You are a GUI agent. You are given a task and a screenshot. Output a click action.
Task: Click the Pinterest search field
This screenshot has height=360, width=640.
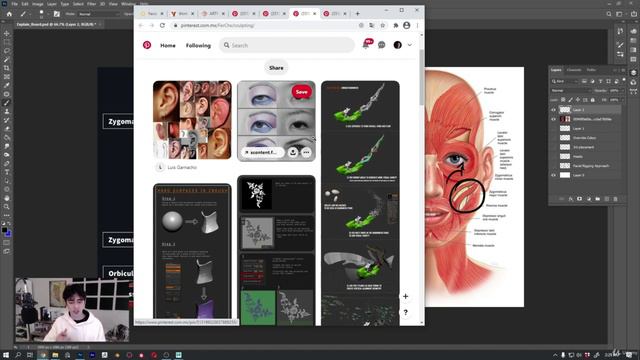(x=287, y=45)
